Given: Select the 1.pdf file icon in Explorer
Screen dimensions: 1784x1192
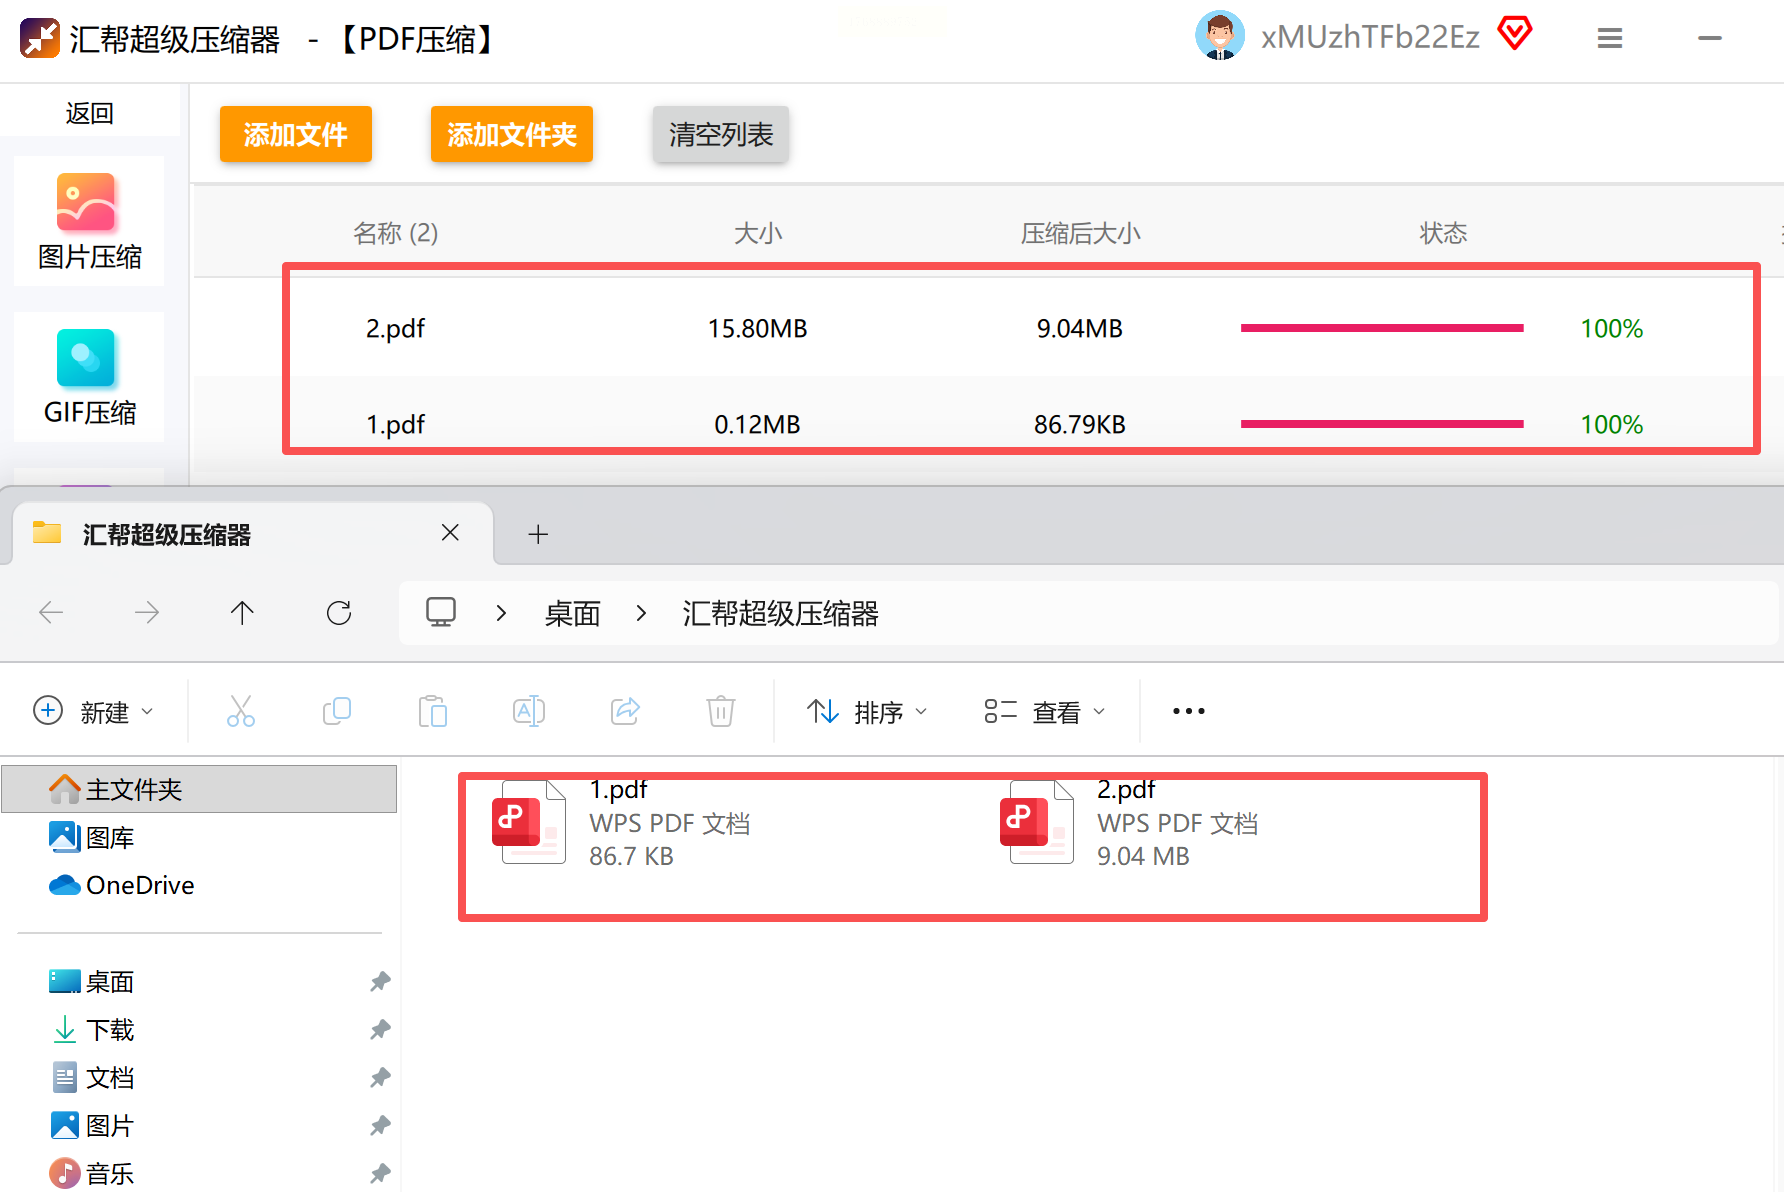Looking at the screenshot, I should pos(529,821).
